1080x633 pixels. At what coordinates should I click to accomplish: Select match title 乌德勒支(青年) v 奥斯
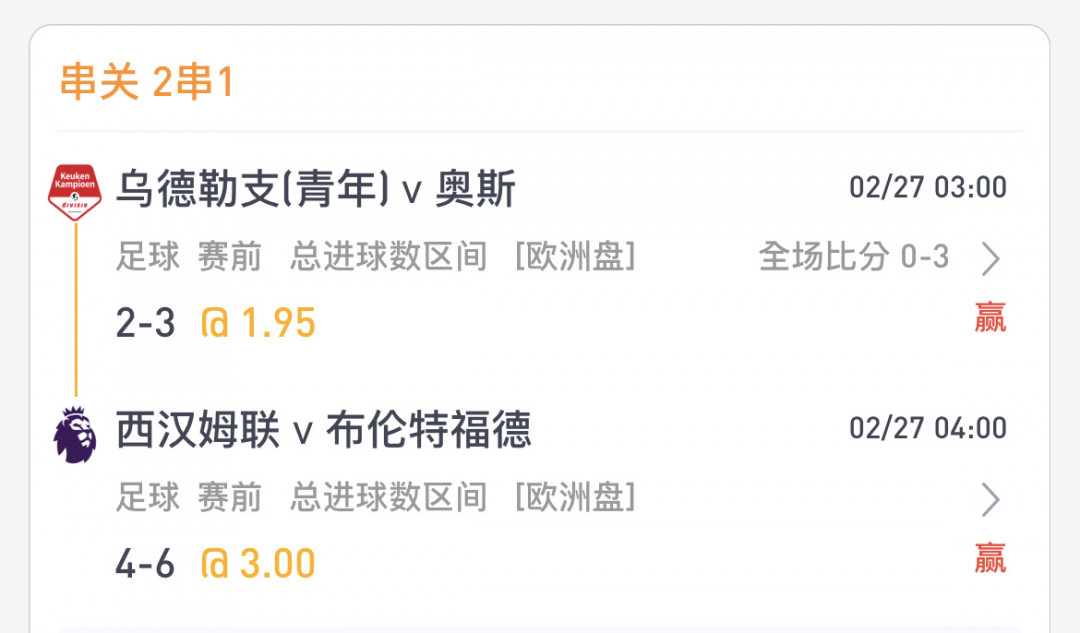tap(315, 188)
